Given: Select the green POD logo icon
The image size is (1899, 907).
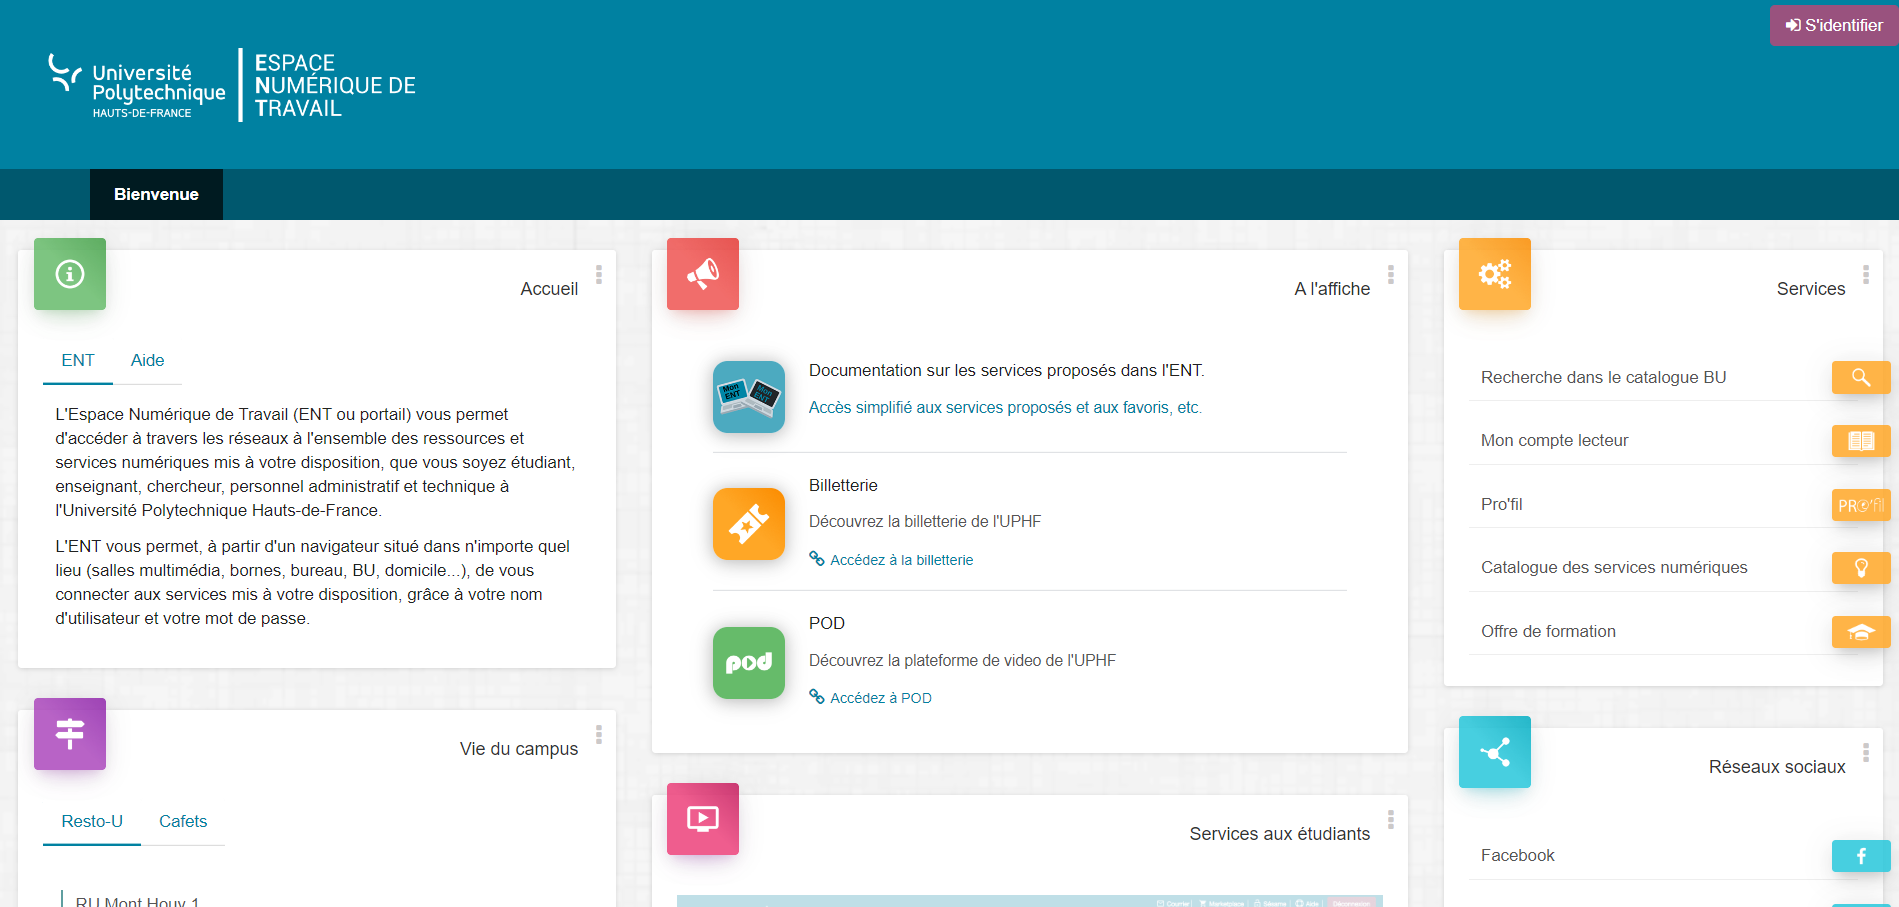Looking at the screenshot, I should (748, 663).
